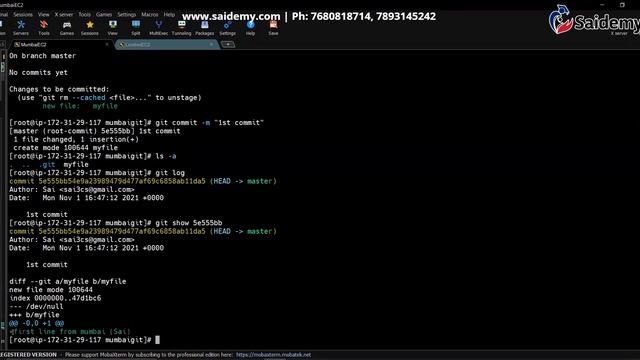Click the '+++ b/myfile' line
The width and height of the screenshot is (640, 360).
point(34,315)
